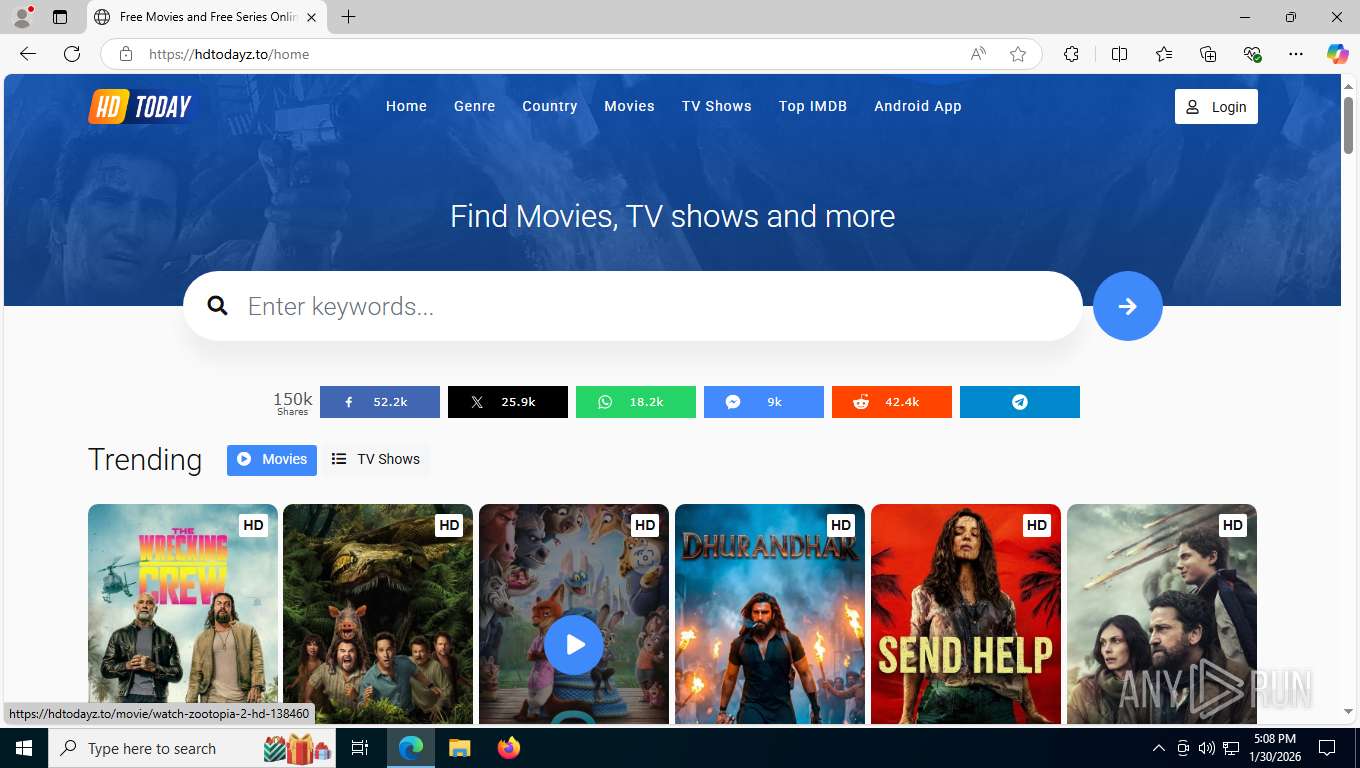Close the Free Movies tab
The height and width of the screenshot is (768, 1360).
311,17
